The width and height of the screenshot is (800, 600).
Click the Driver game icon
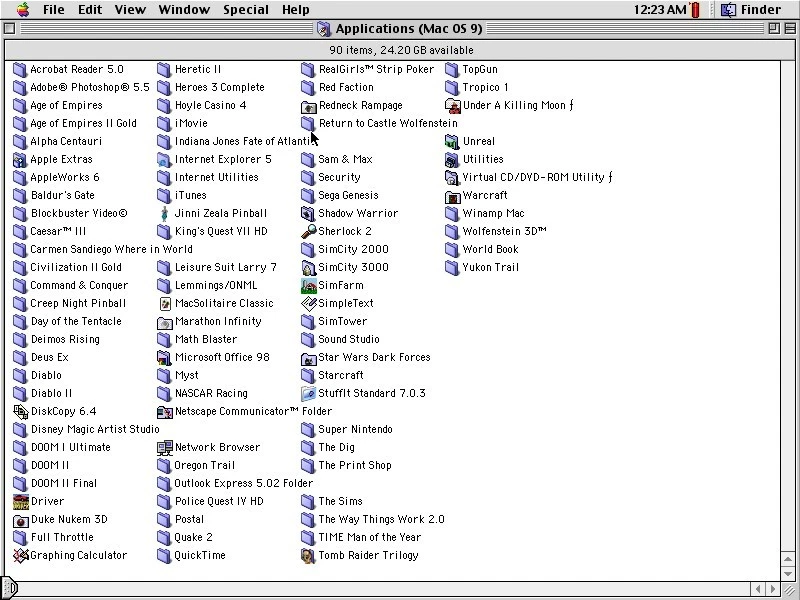pyautogui.click(x=21, y=502)
